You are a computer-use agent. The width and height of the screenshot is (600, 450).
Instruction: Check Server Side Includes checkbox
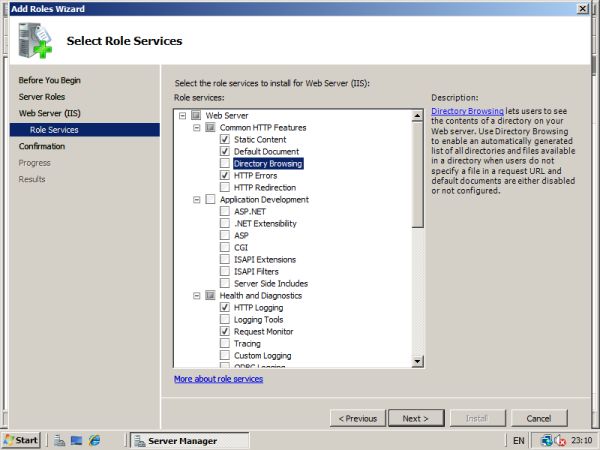pos(225,283)
